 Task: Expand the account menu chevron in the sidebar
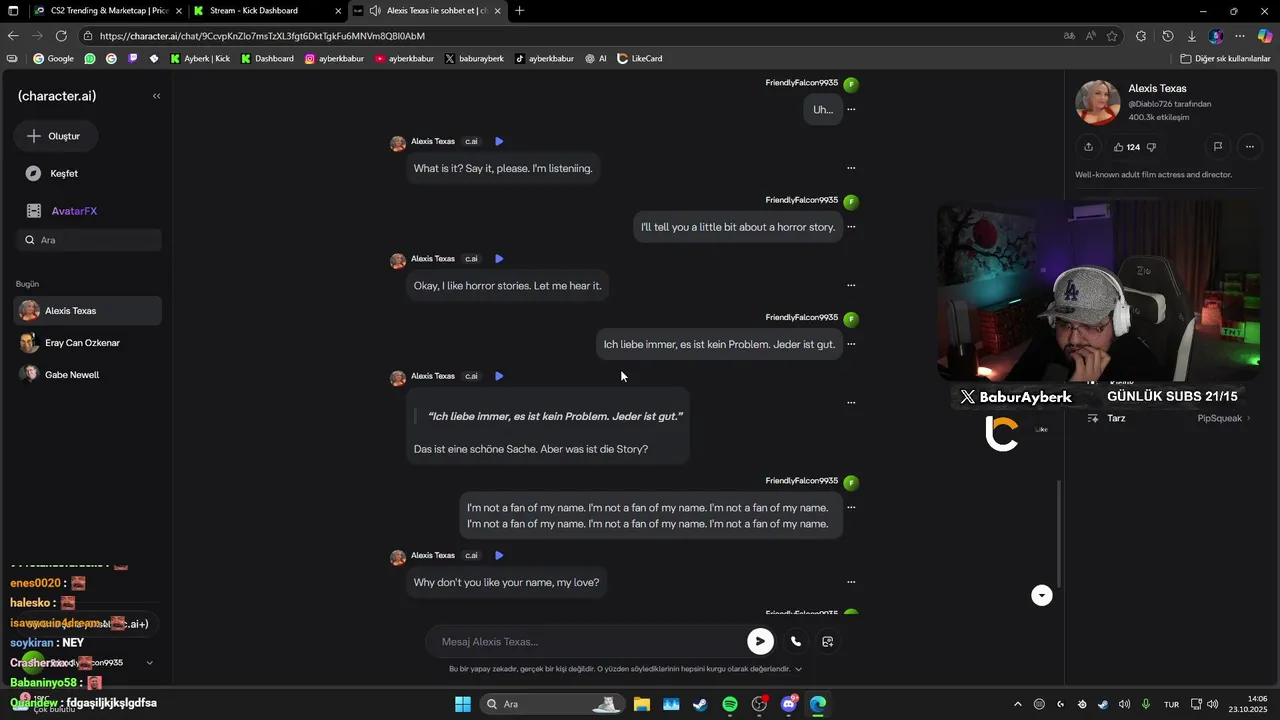pyautogui.click(x=150, y=662)
